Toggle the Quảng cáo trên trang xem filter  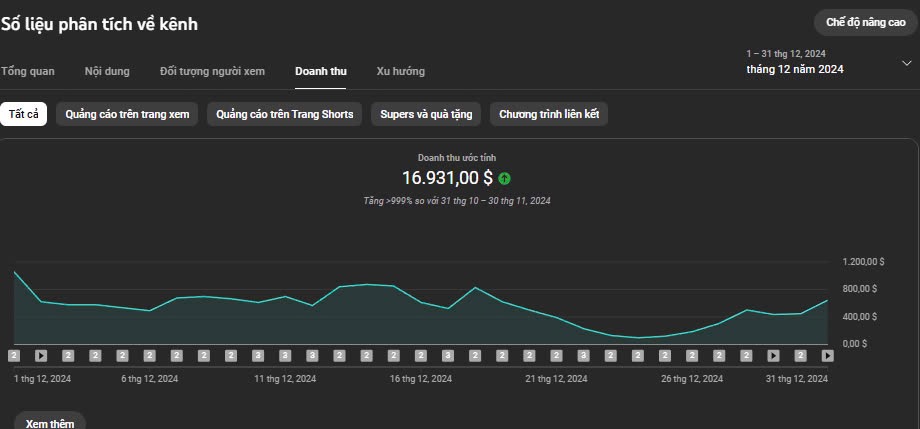click(127, 114)
